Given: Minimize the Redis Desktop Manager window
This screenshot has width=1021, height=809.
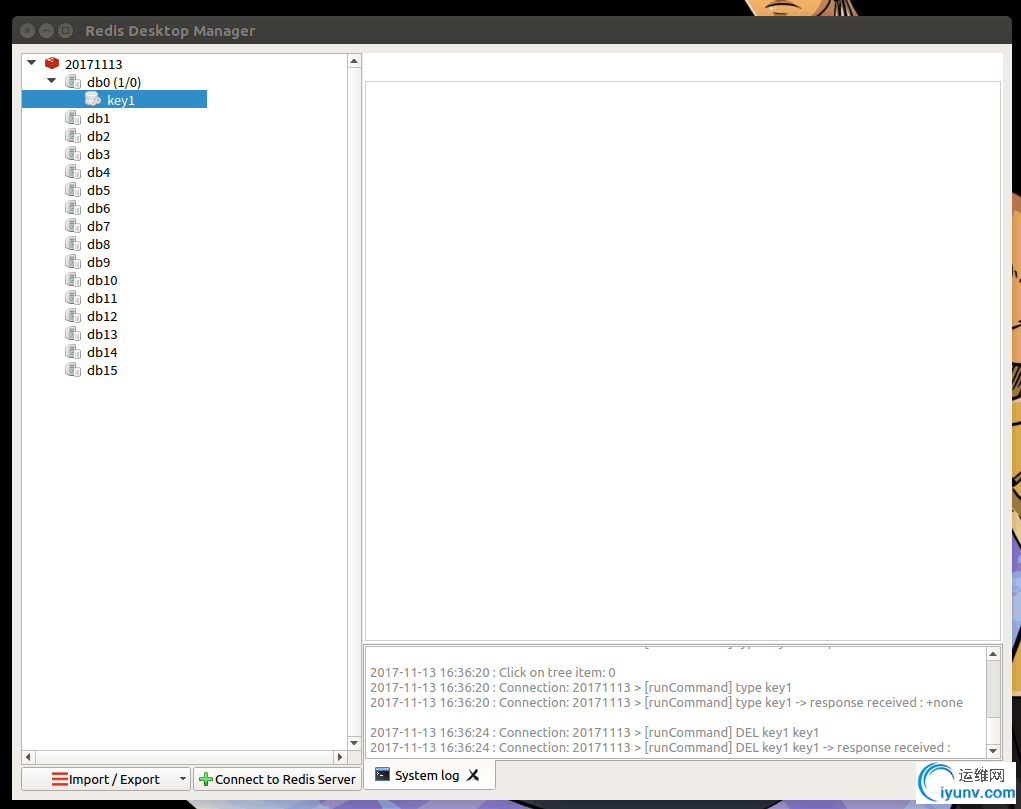Looking at the screenshot, I should 46,31.
